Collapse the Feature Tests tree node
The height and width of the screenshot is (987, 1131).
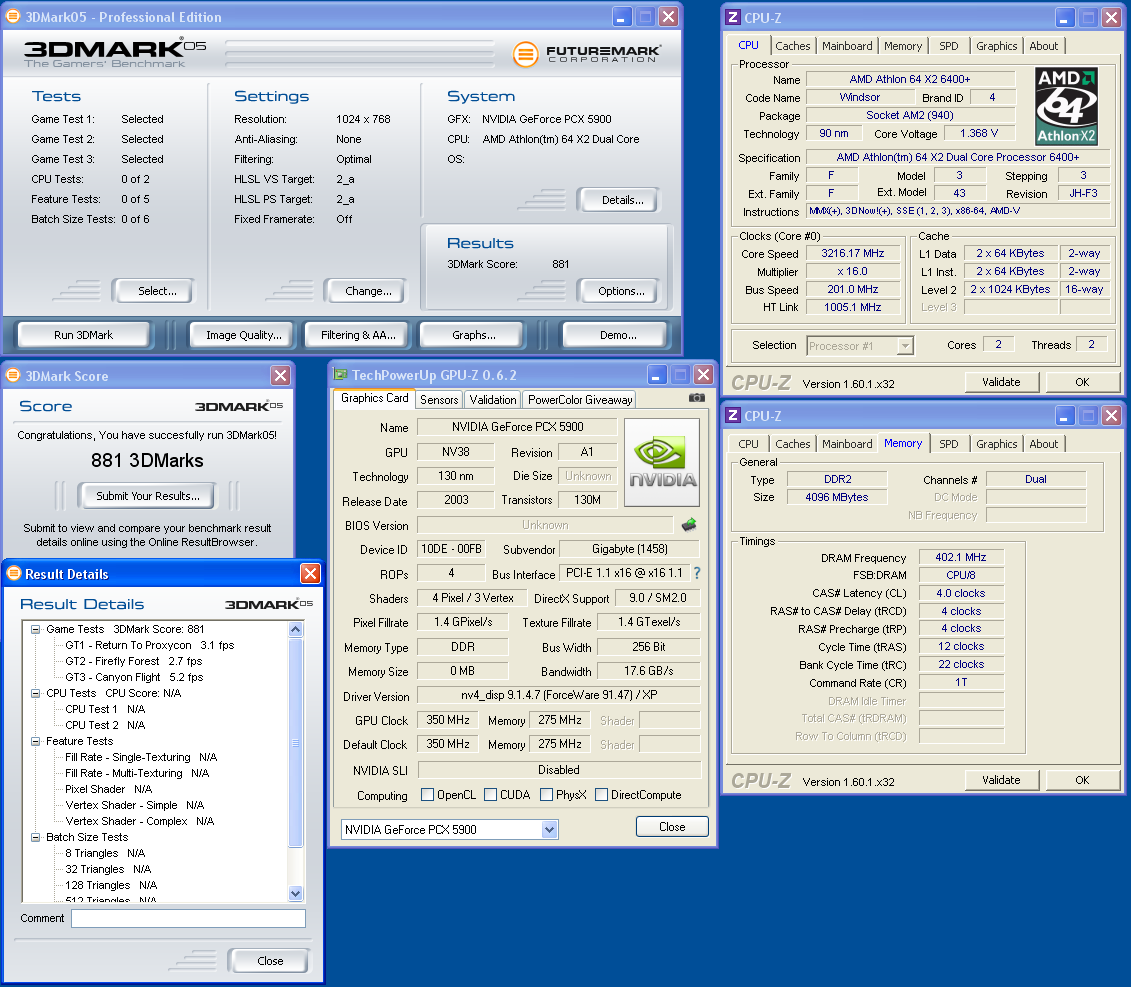coord(36,741)
